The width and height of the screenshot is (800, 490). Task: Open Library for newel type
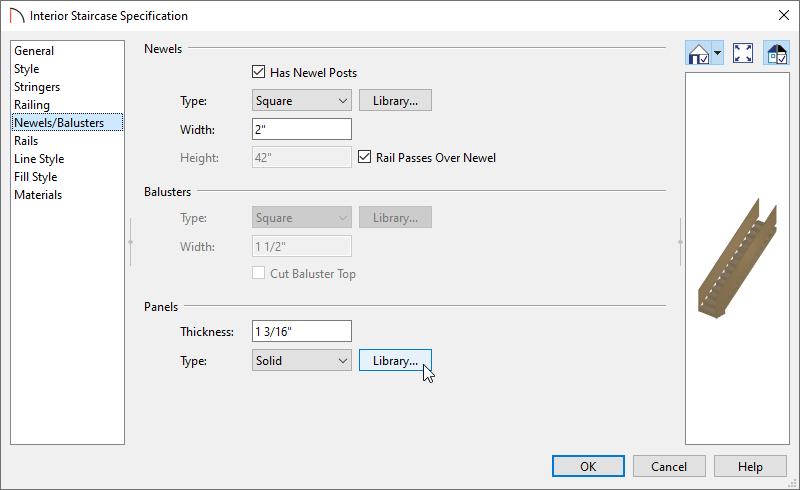click(x=395, y=101)
